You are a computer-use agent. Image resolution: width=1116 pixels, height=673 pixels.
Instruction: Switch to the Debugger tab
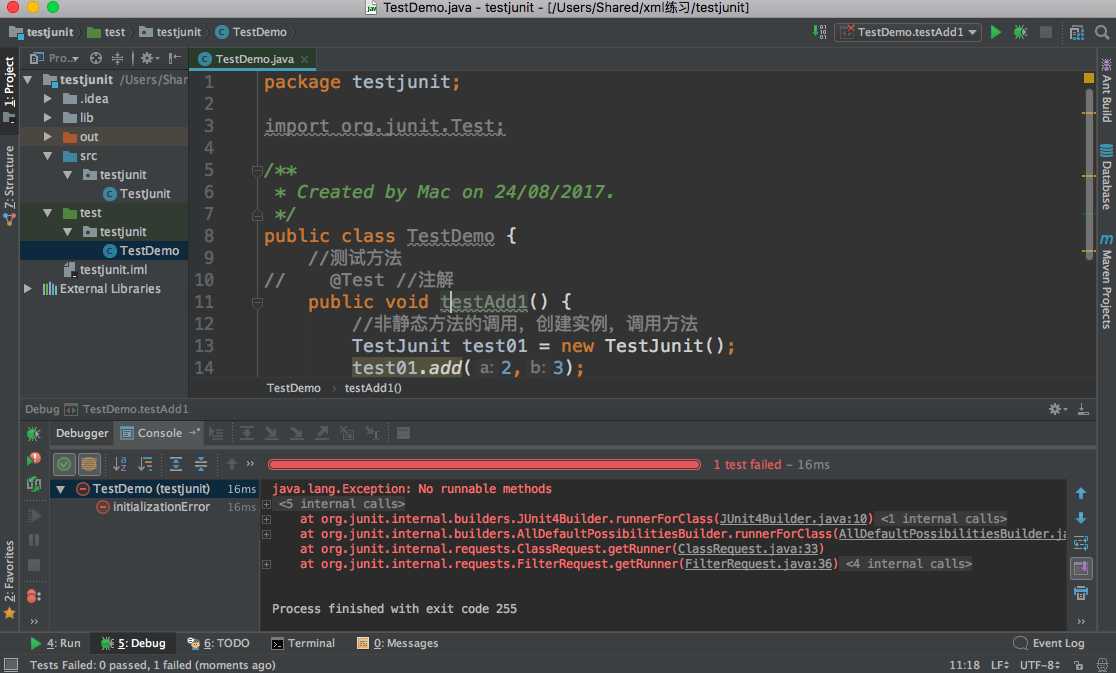pyautogui.click(x=82, y=433)
